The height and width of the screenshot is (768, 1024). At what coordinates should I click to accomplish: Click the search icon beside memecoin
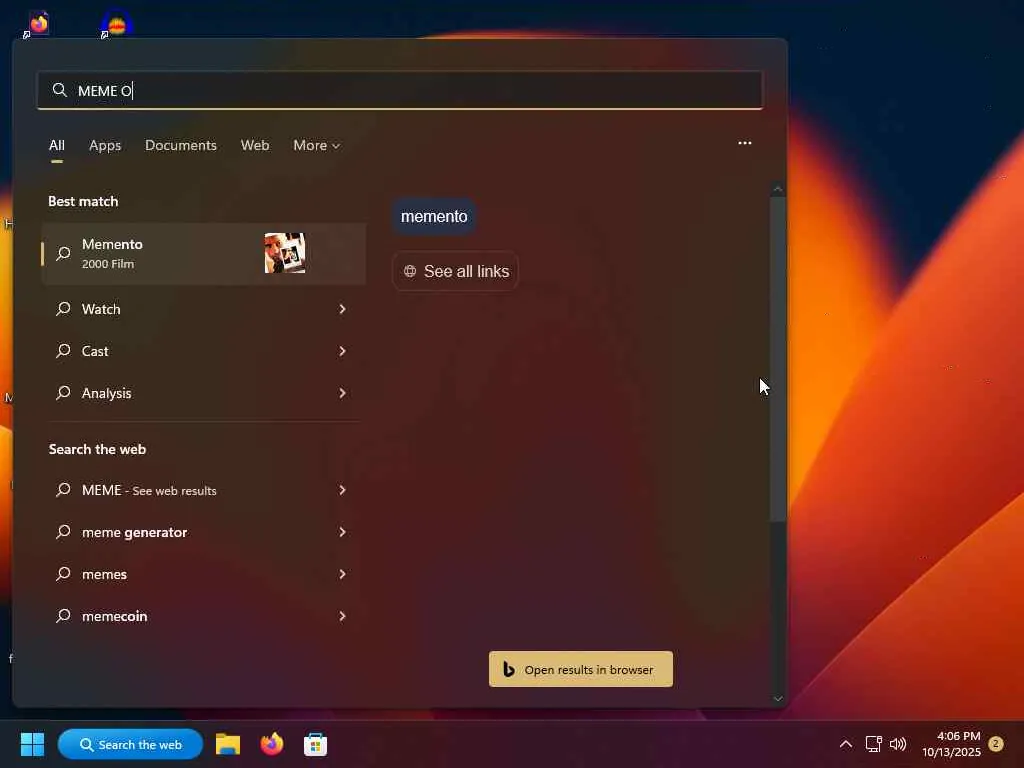63,616
